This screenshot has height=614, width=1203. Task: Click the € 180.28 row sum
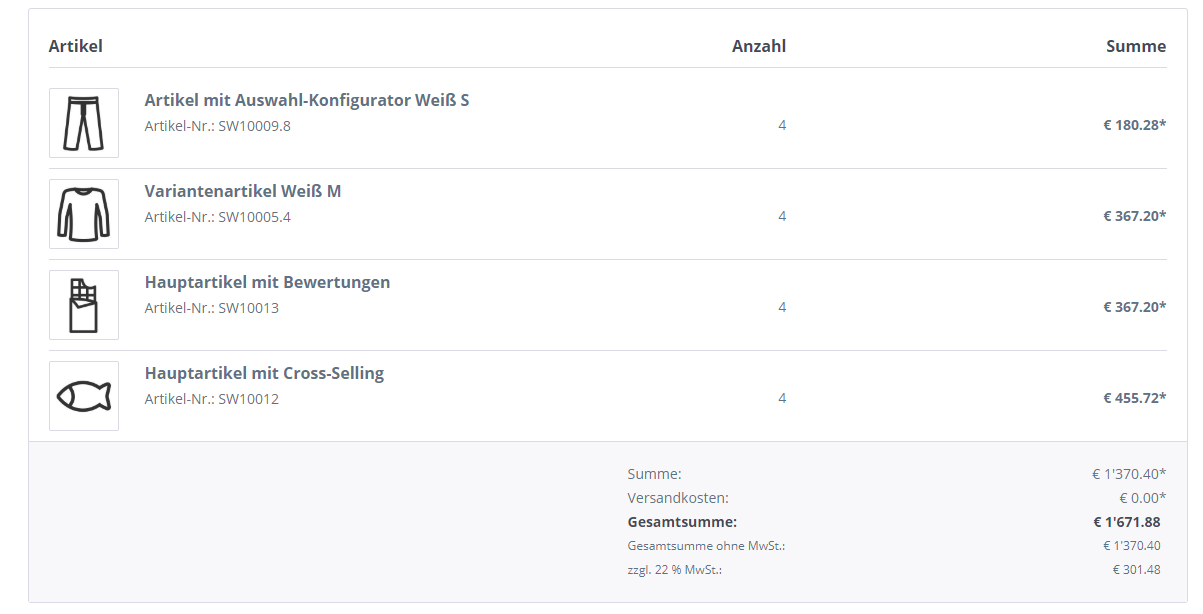(x=1134, y=125)
